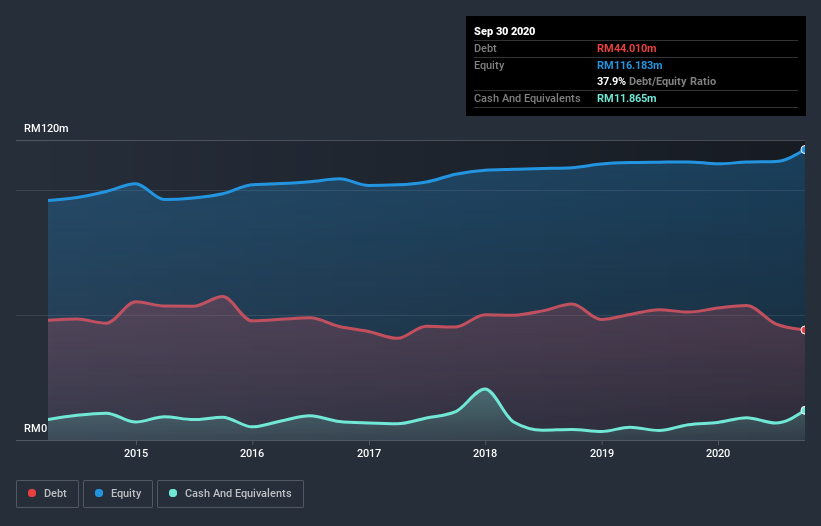The width and height of the screenshot is (821, 526).
Task: Click the RM44.010m debt value
Action: (627, 48)
